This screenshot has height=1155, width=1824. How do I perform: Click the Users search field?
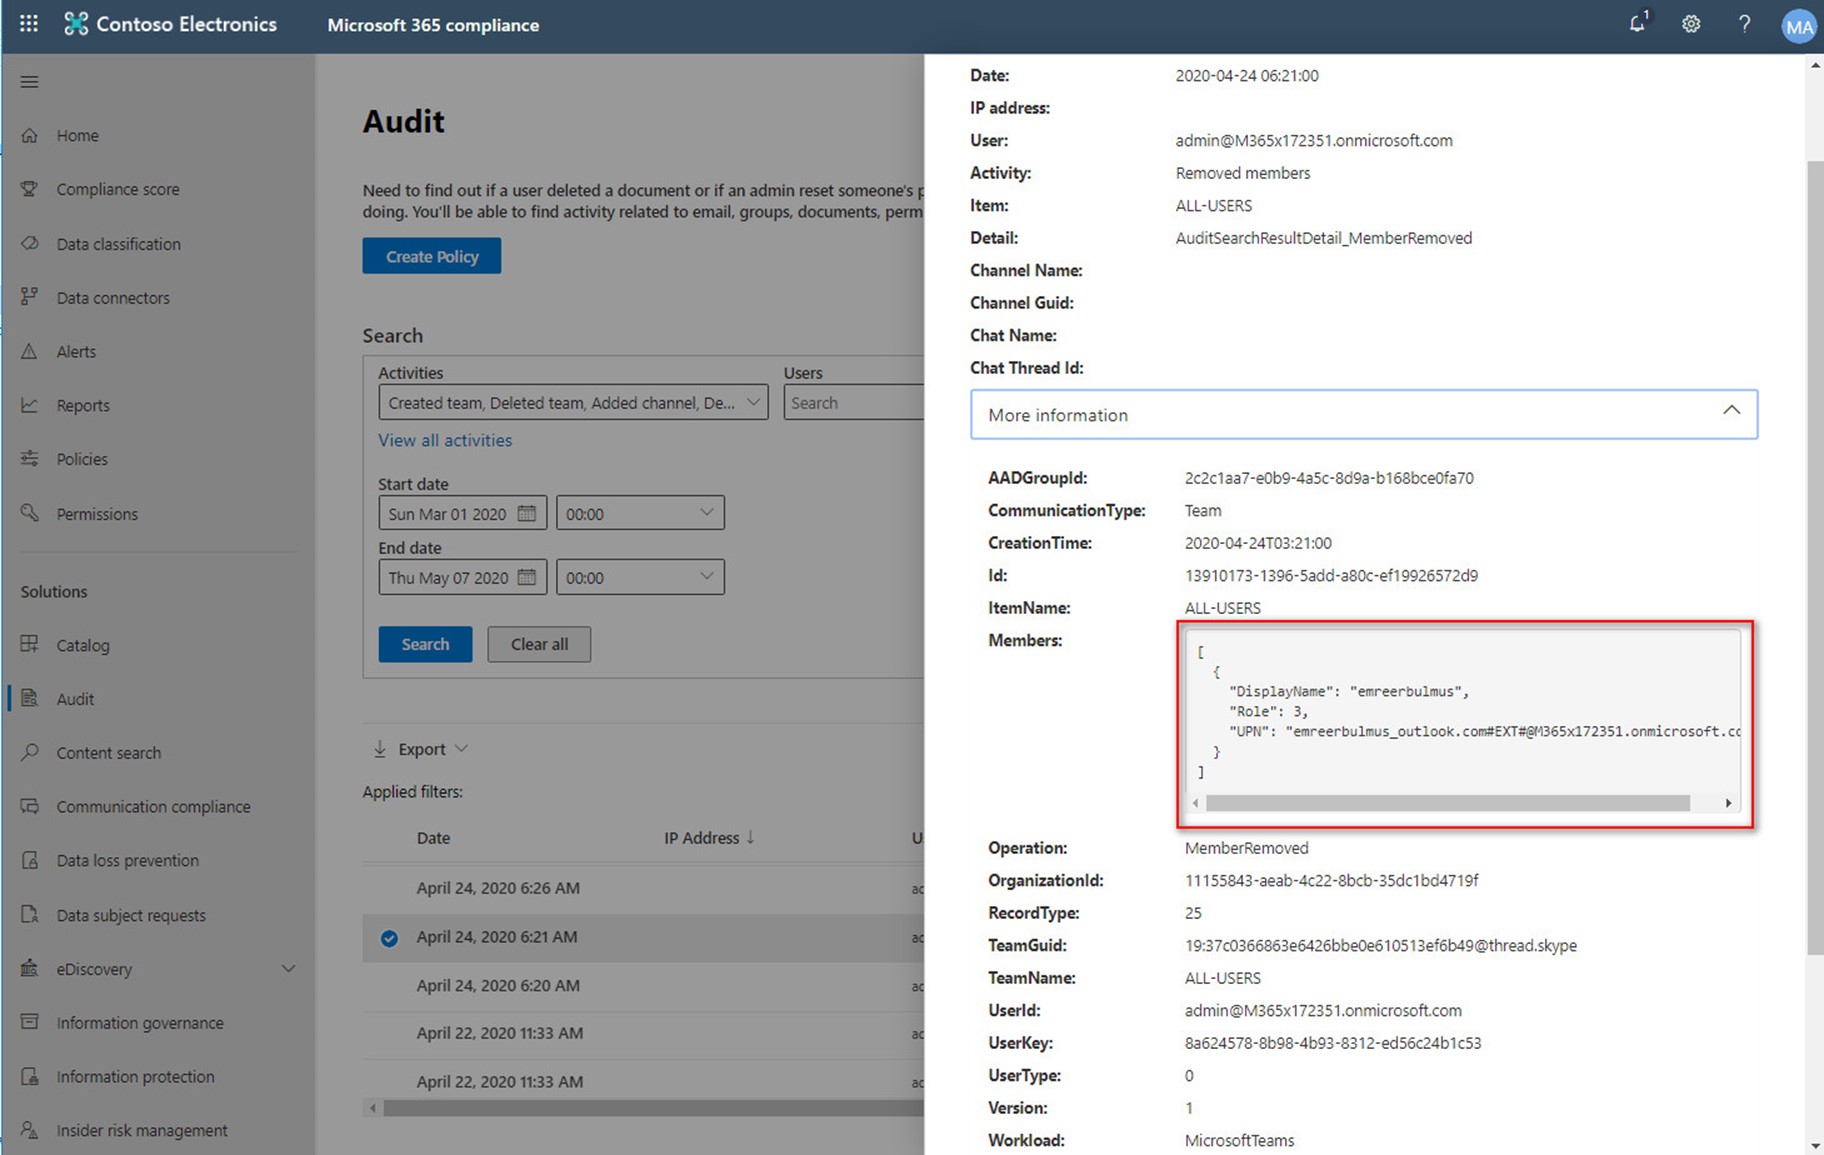point(854,402)
